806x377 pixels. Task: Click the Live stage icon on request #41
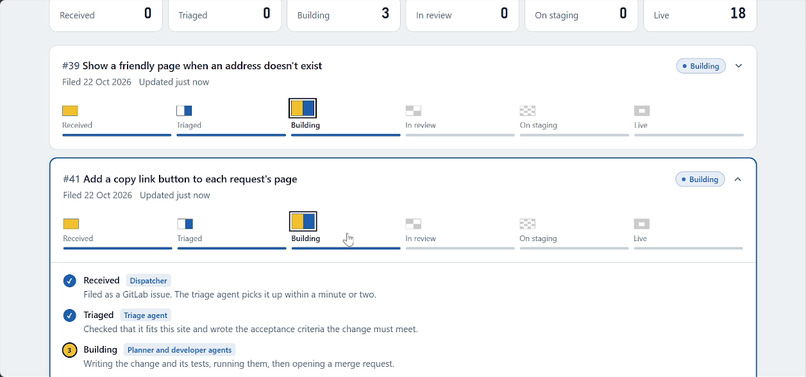[x=642, y=224]
